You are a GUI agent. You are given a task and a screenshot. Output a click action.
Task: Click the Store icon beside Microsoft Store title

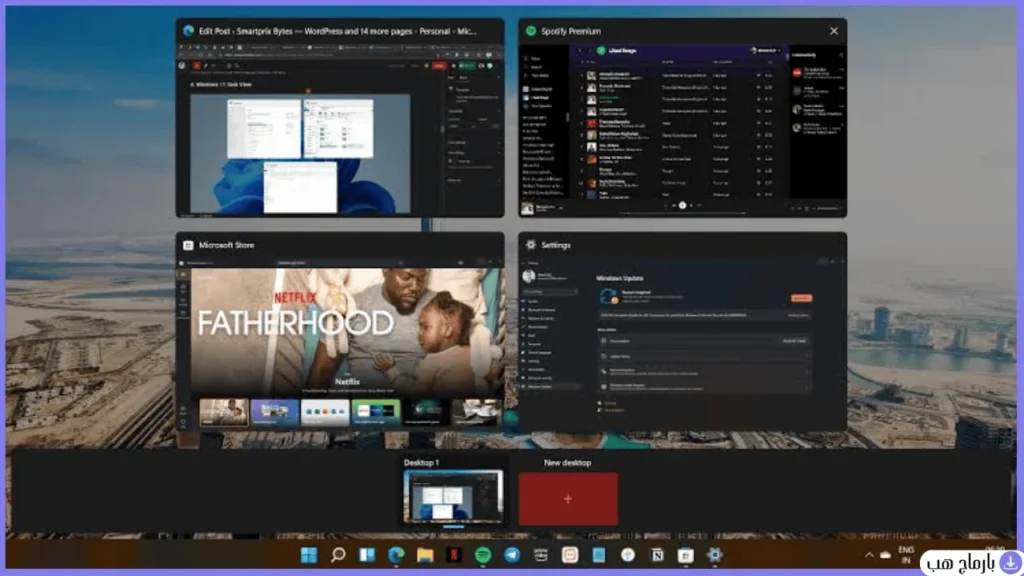click(x=188, y=245)
